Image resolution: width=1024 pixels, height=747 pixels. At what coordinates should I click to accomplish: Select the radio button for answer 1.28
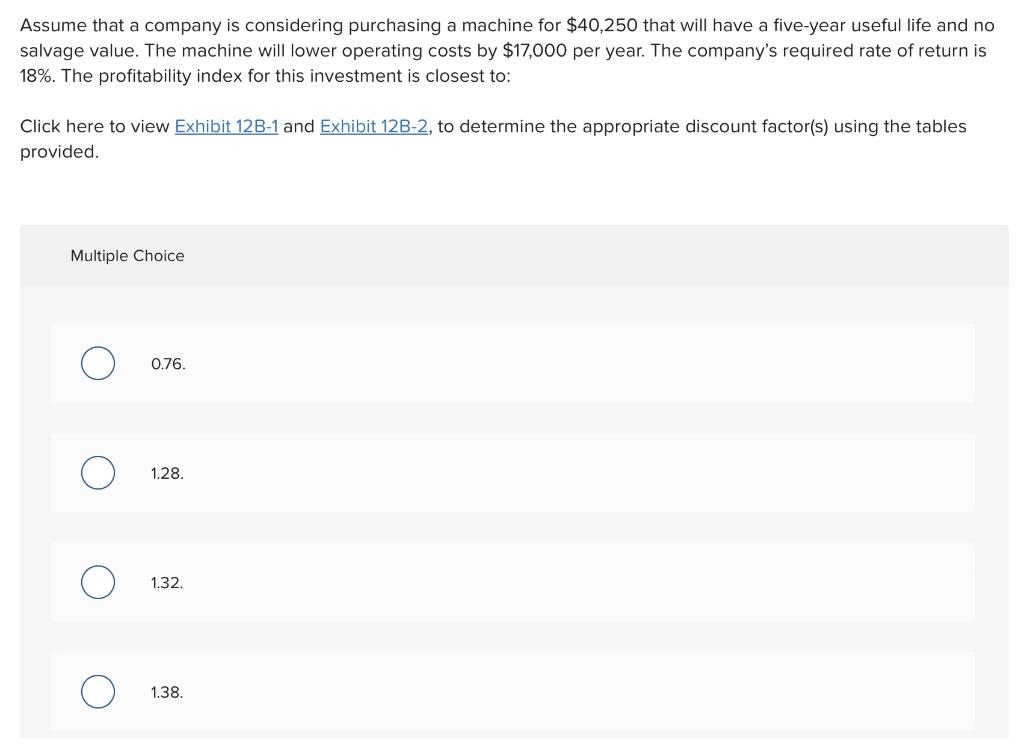pos(97,472)
